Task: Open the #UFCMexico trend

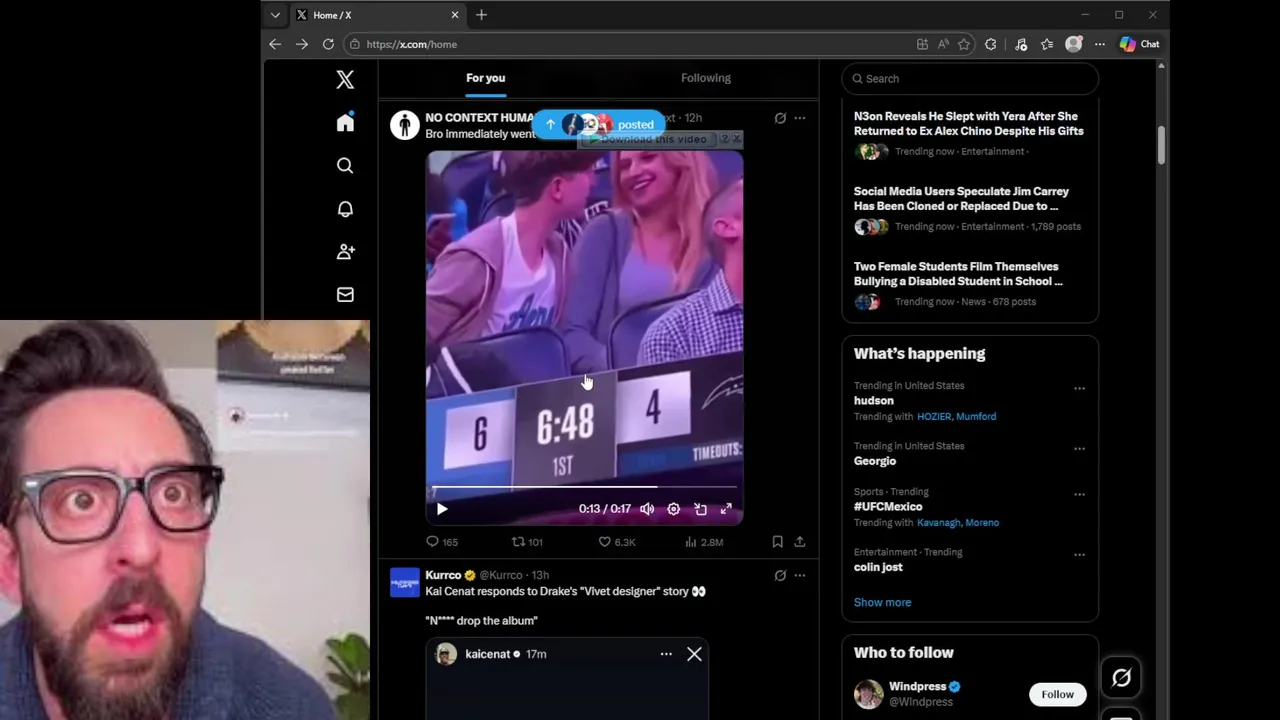Action: click(x=888, y=506)
